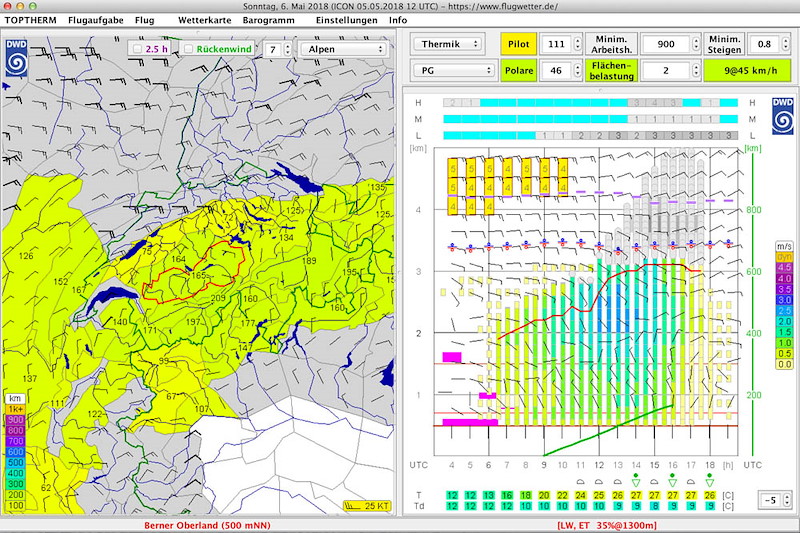Click the DWD logo on the map

click(16, 58)
